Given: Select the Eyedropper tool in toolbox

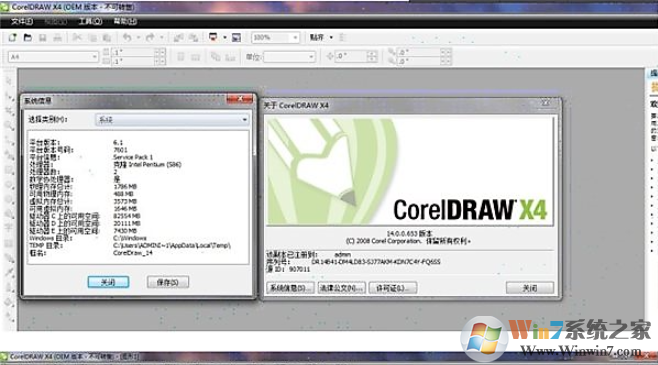Looking at the screenshot, I should (x=9, y=272).
